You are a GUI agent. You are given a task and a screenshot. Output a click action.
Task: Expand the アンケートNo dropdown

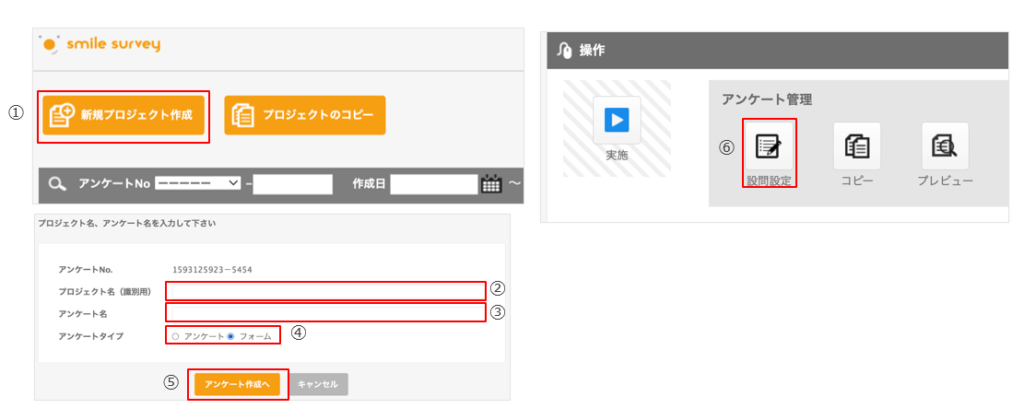(198, 184)
